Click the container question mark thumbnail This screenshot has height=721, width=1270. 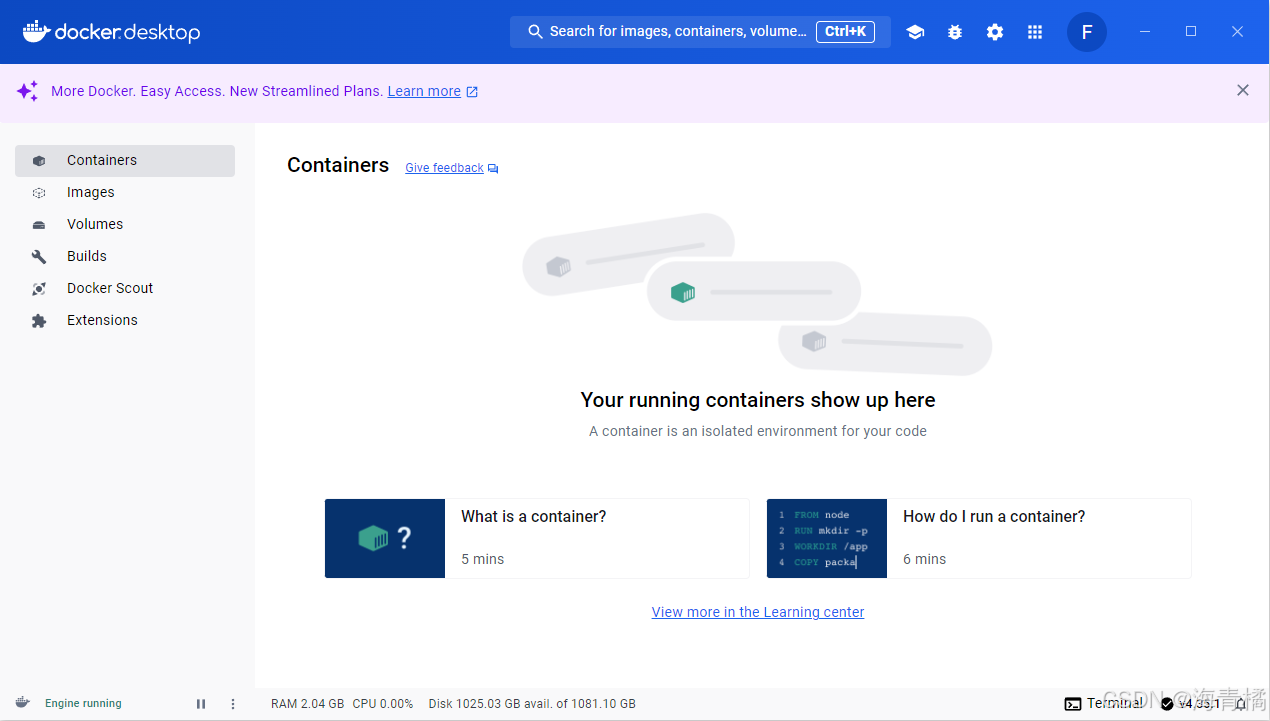click(385, 538)
